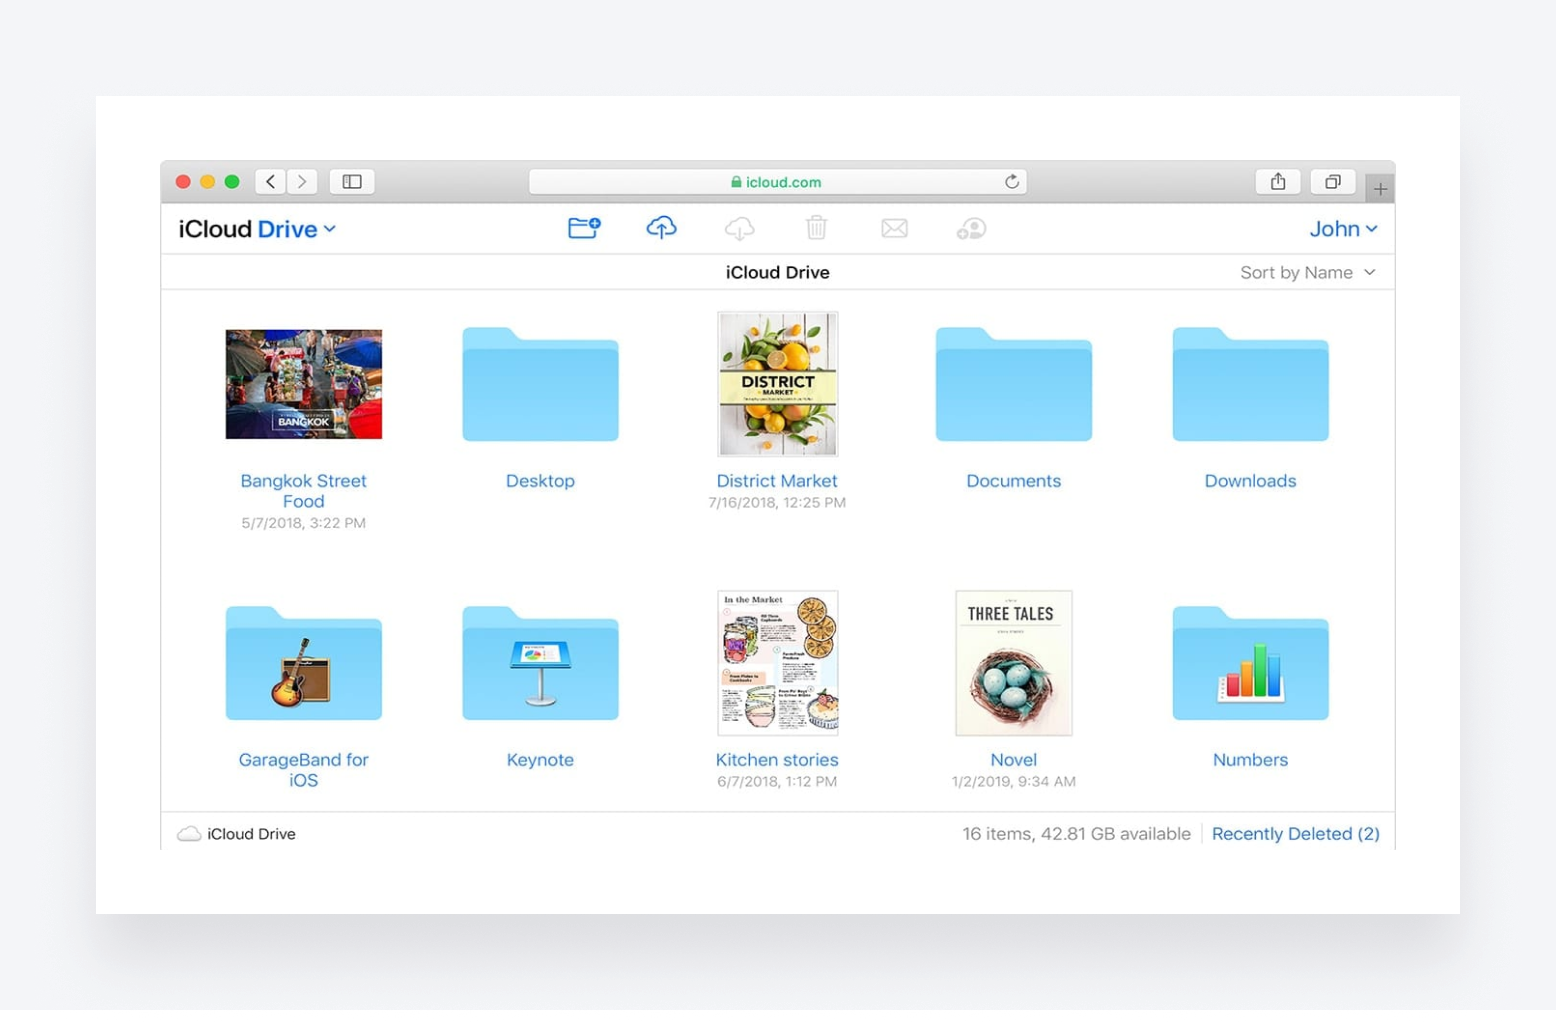Click the new tab plus button

pyautogui.click(x=1380, y=187)
